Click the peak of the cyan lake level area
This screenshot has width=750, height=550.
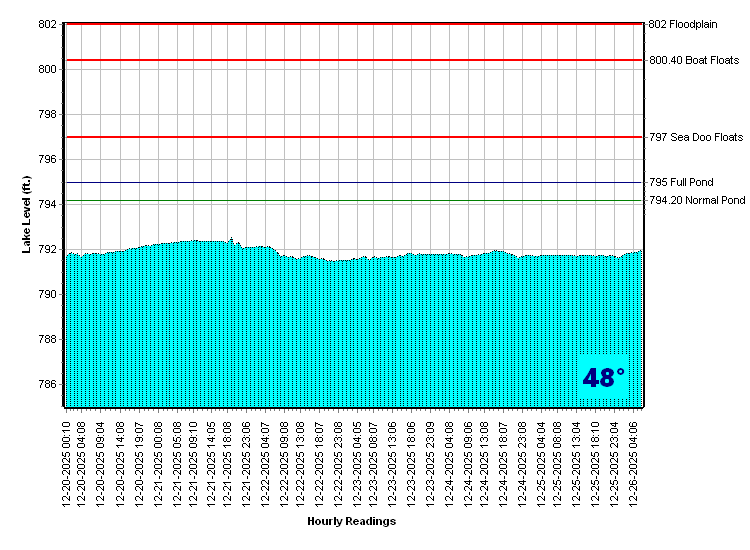tap(232, 239)
